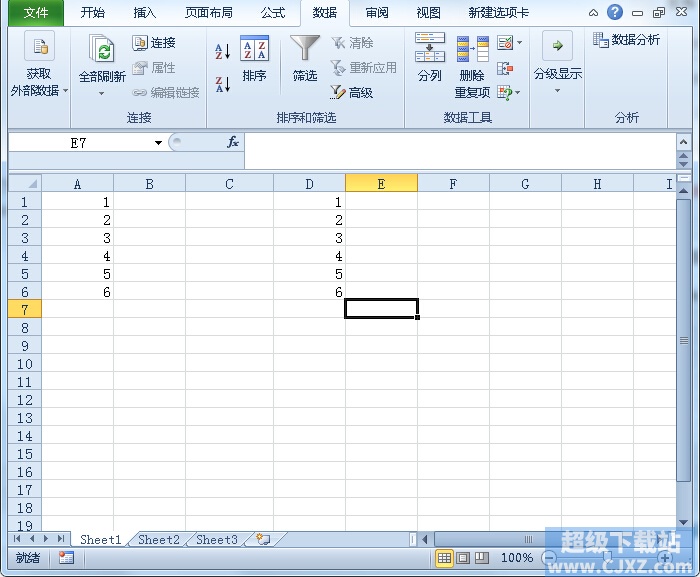
Task: Select the Sheet2 worksheet tab
Action: coord(158,539)
